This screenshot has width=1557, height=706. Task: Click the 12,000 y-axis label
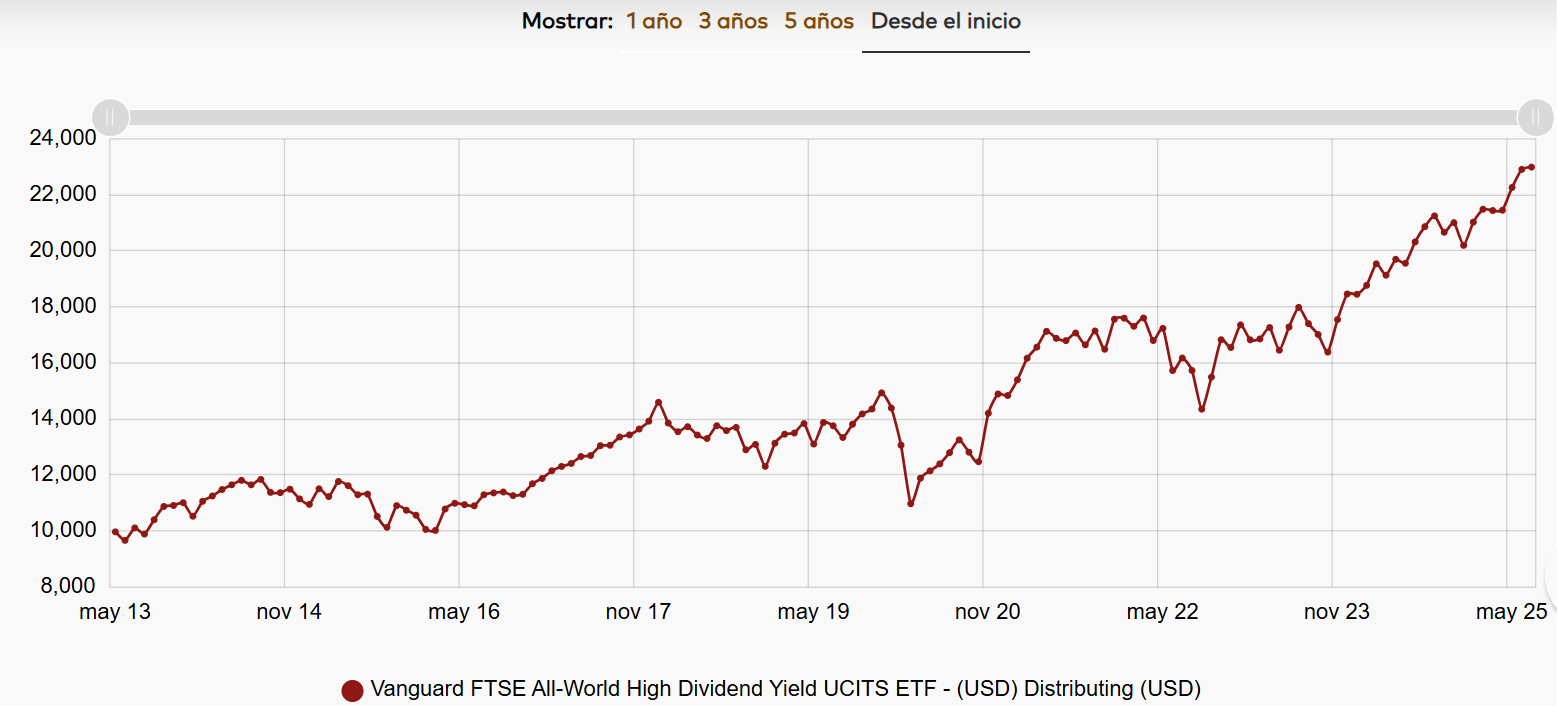tap(61, 474)
